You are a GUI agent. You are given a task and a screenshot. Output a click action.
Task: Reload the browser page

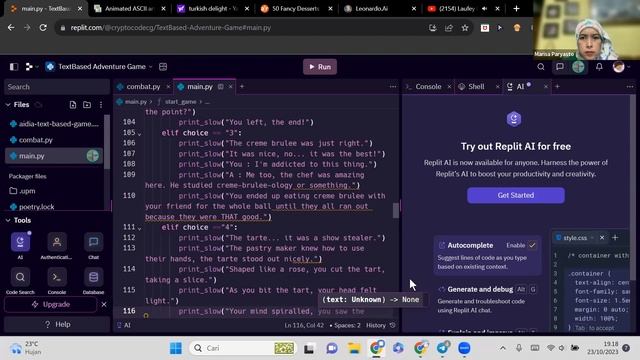43,28
